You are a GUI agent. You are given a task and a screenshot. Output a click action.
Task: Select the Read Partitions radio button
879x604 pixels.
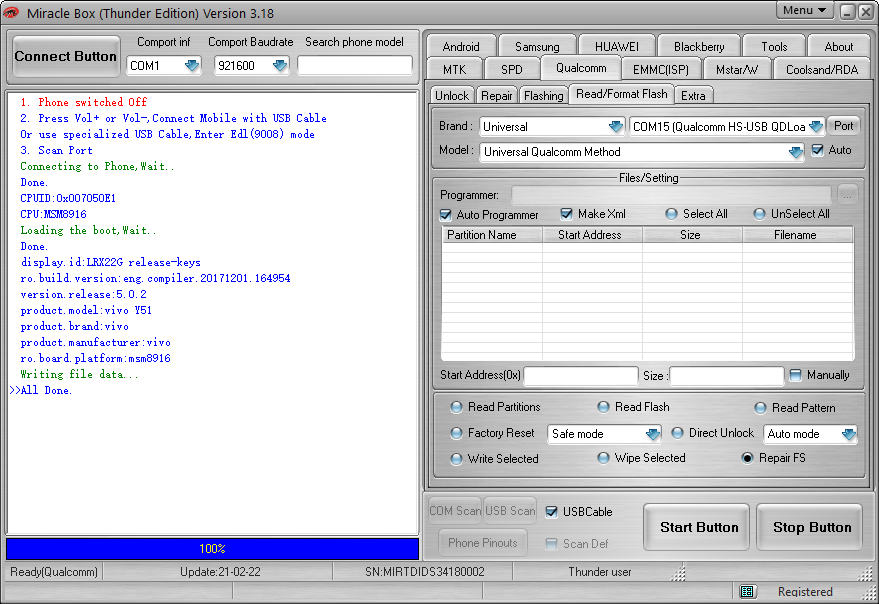[x=456, y=407]
